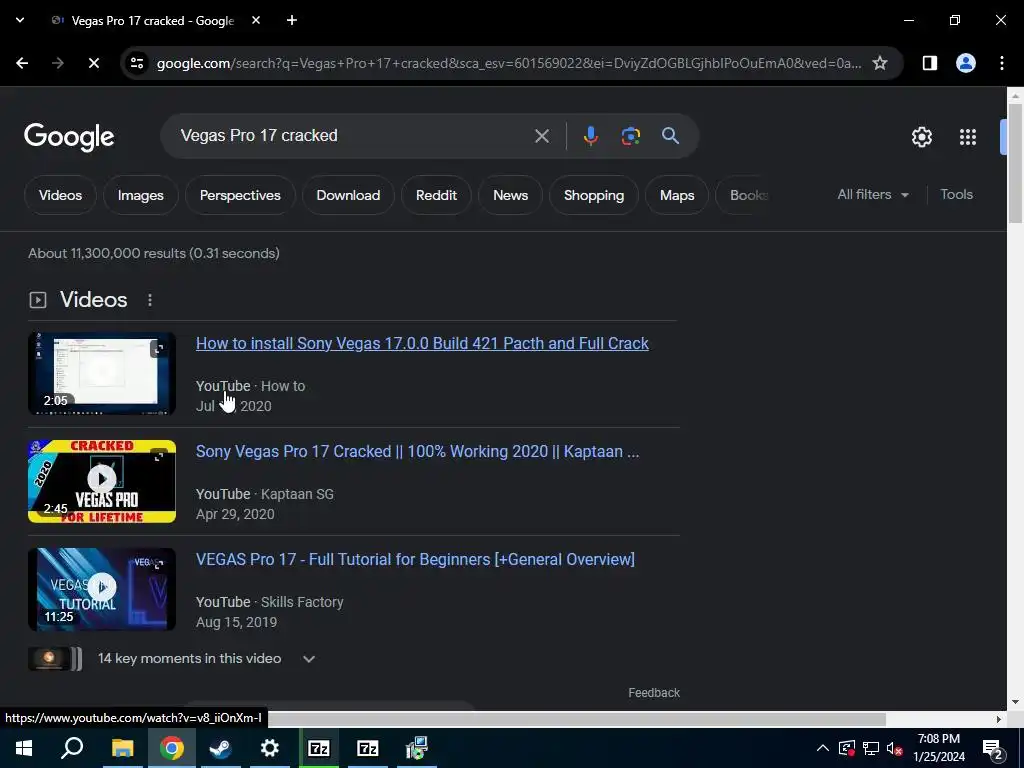Open 'How to install Sony Vegas 17.0.0' link
This screenshot has height=768, width=1024.
coord(422,344)
